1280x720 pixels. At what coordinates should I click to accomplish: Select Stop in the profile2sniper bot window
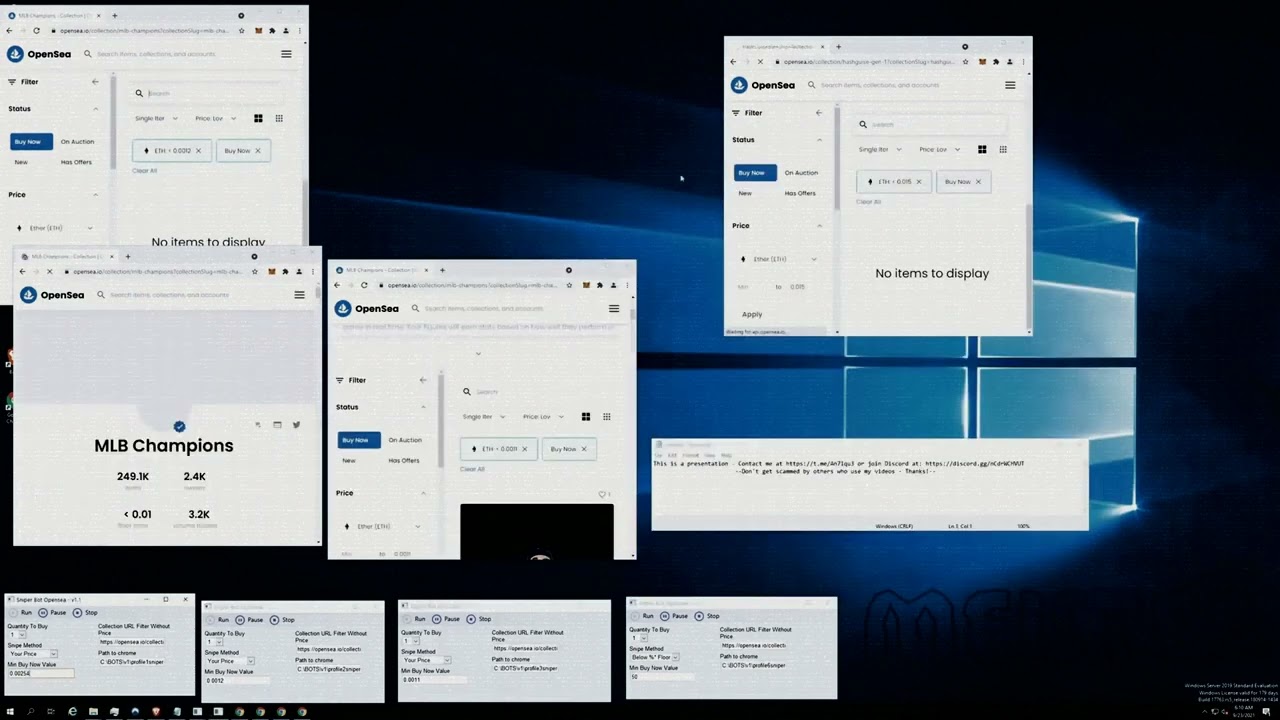click(282, 620)
